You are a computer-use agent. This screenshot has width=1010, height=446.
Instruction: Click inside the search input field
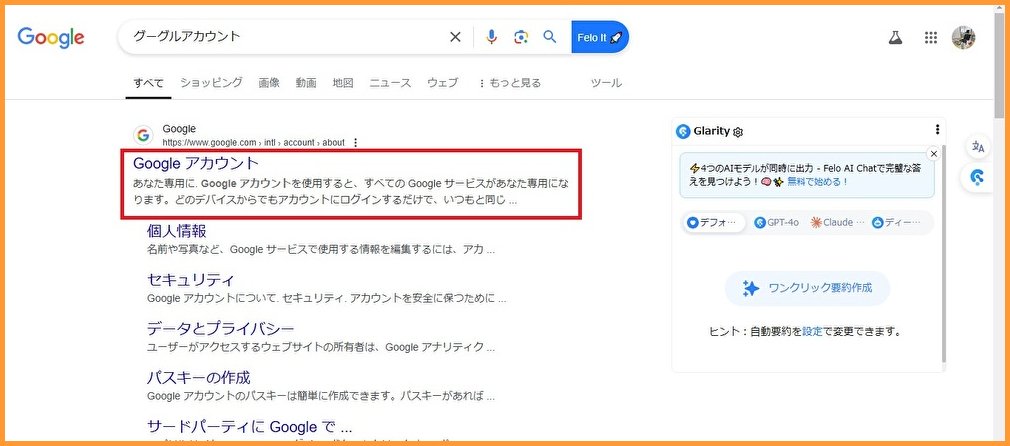283,37
